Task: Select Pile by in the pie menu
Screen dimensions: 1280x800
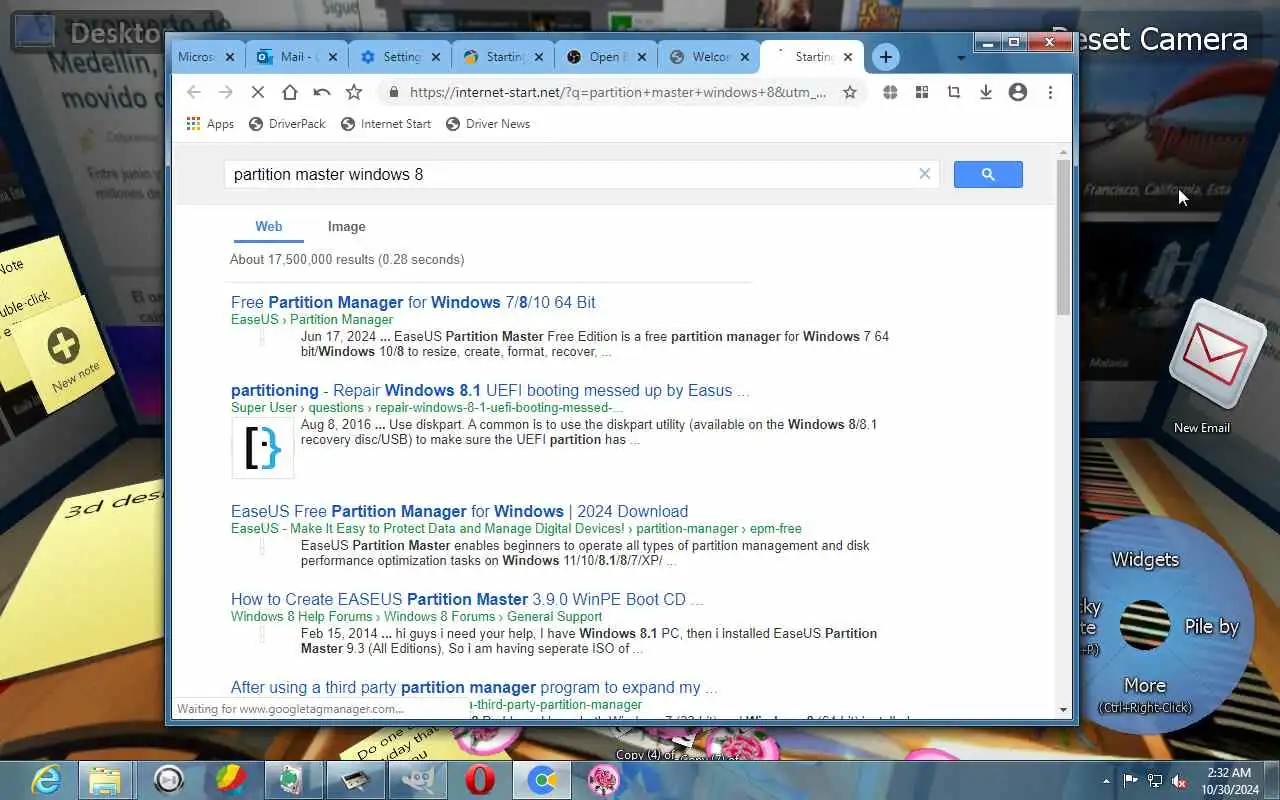Action: (1212, 627)
